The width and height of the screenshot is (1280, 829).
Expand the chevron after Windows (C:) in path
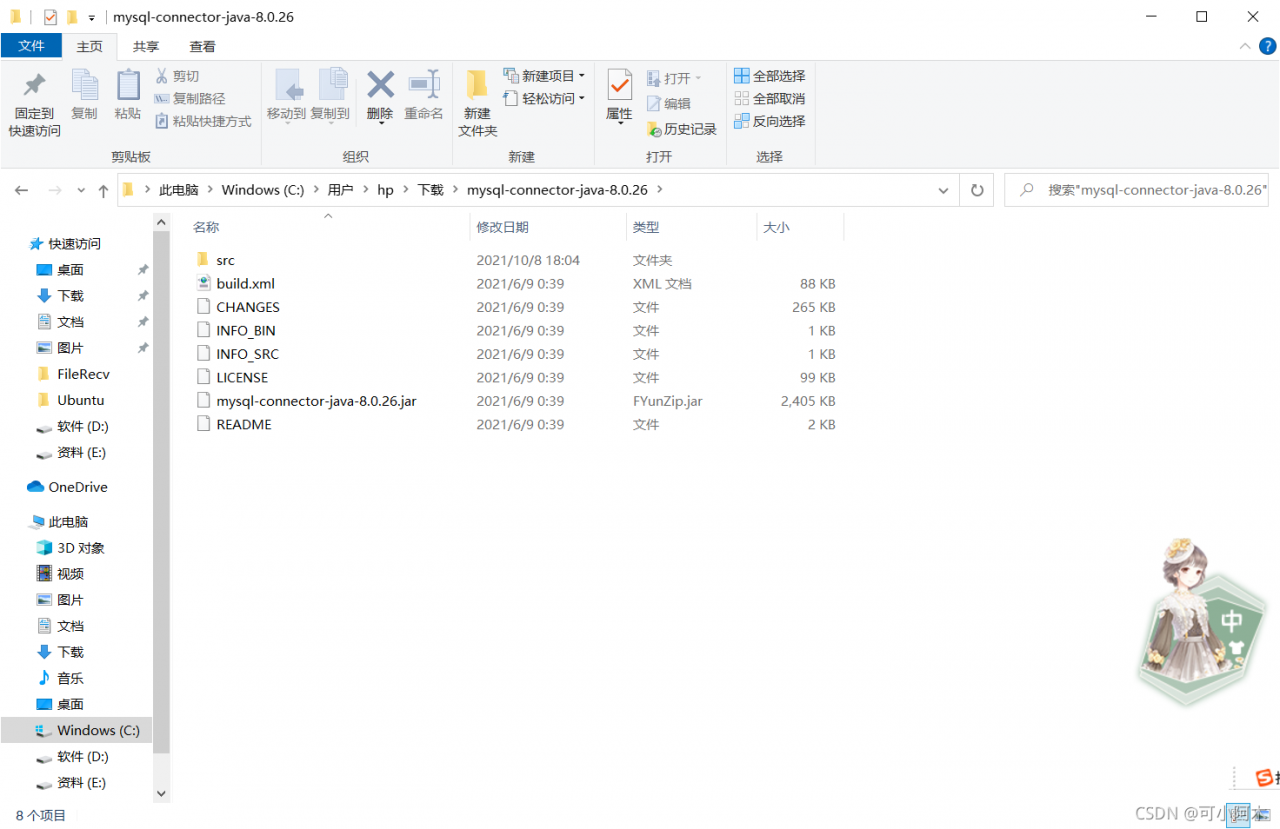pyautogui.click(x=316, y=190)
